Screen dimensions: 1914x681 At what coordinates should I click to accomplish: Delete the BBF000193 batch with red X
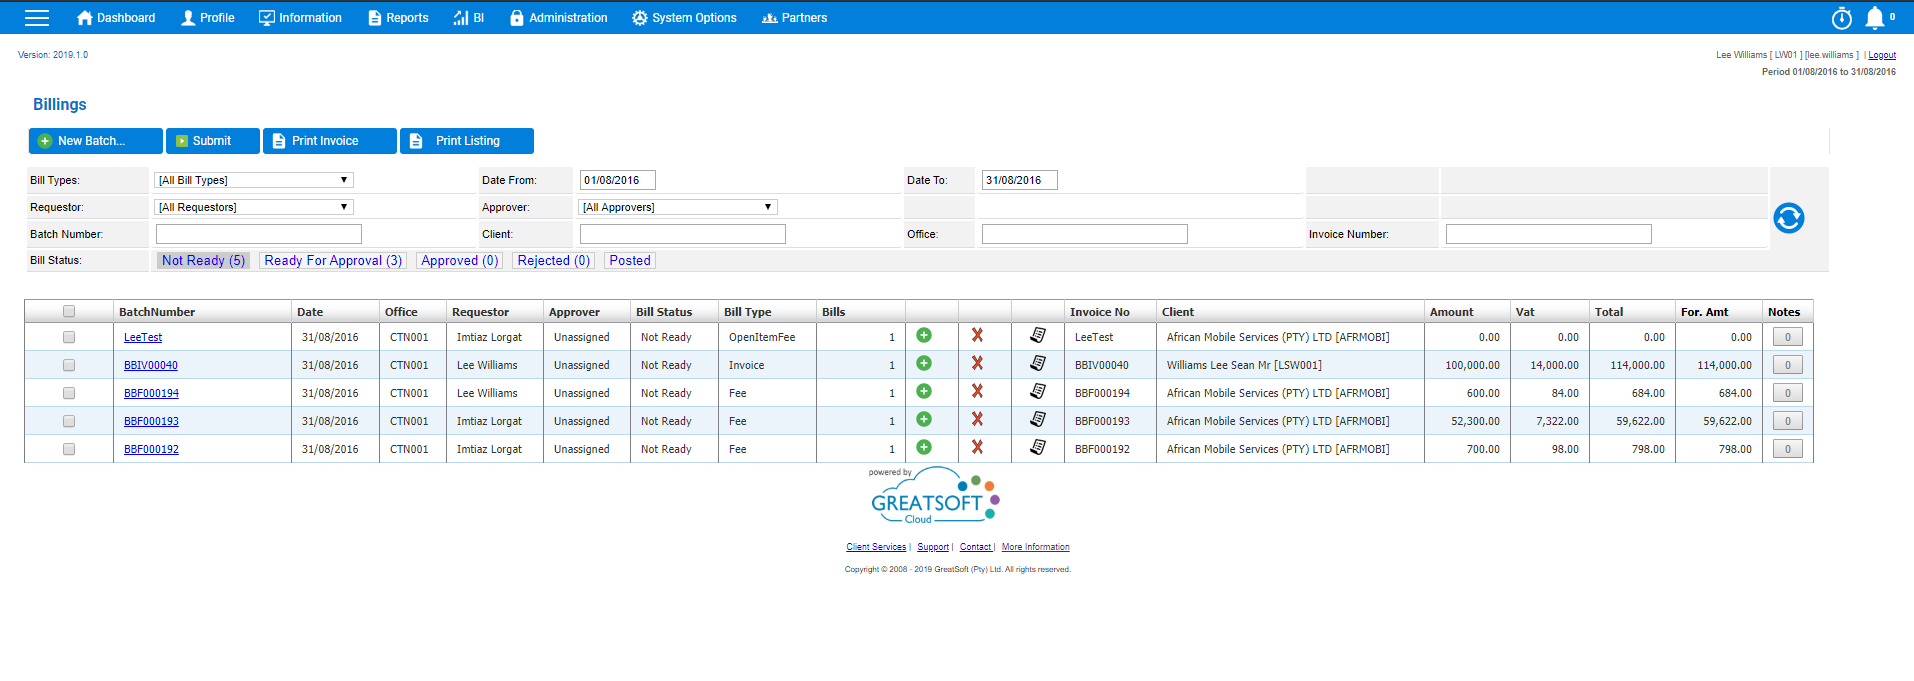977,420
